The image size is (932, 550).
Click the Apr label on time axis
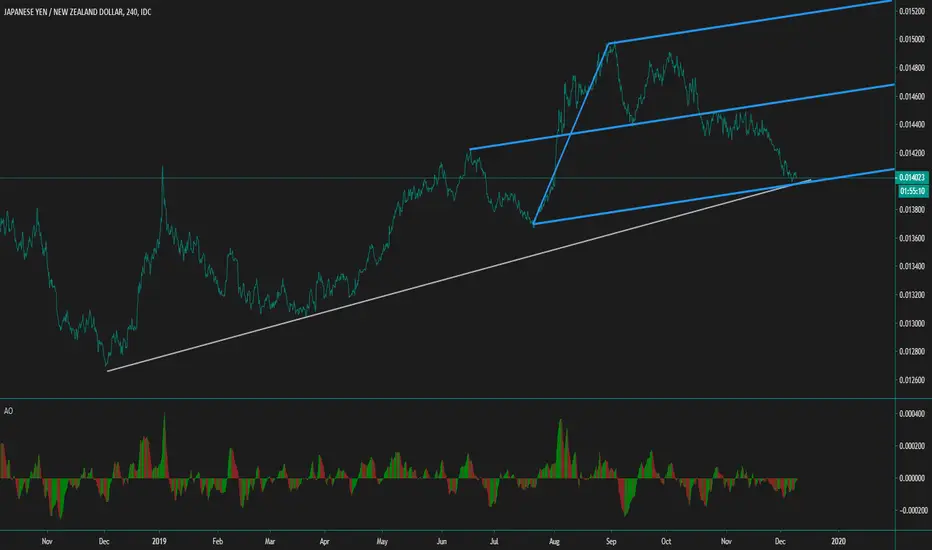tap(325, 541)
